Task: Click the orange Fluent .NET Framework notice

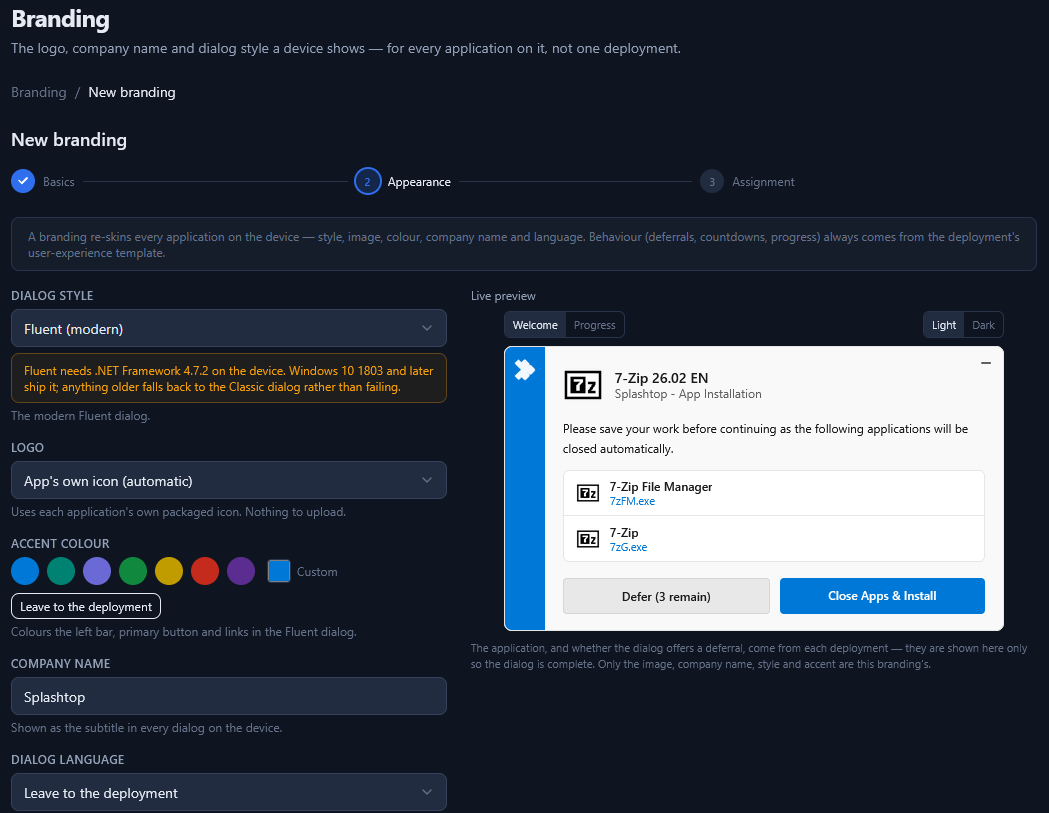Action: tap(229, 378)
